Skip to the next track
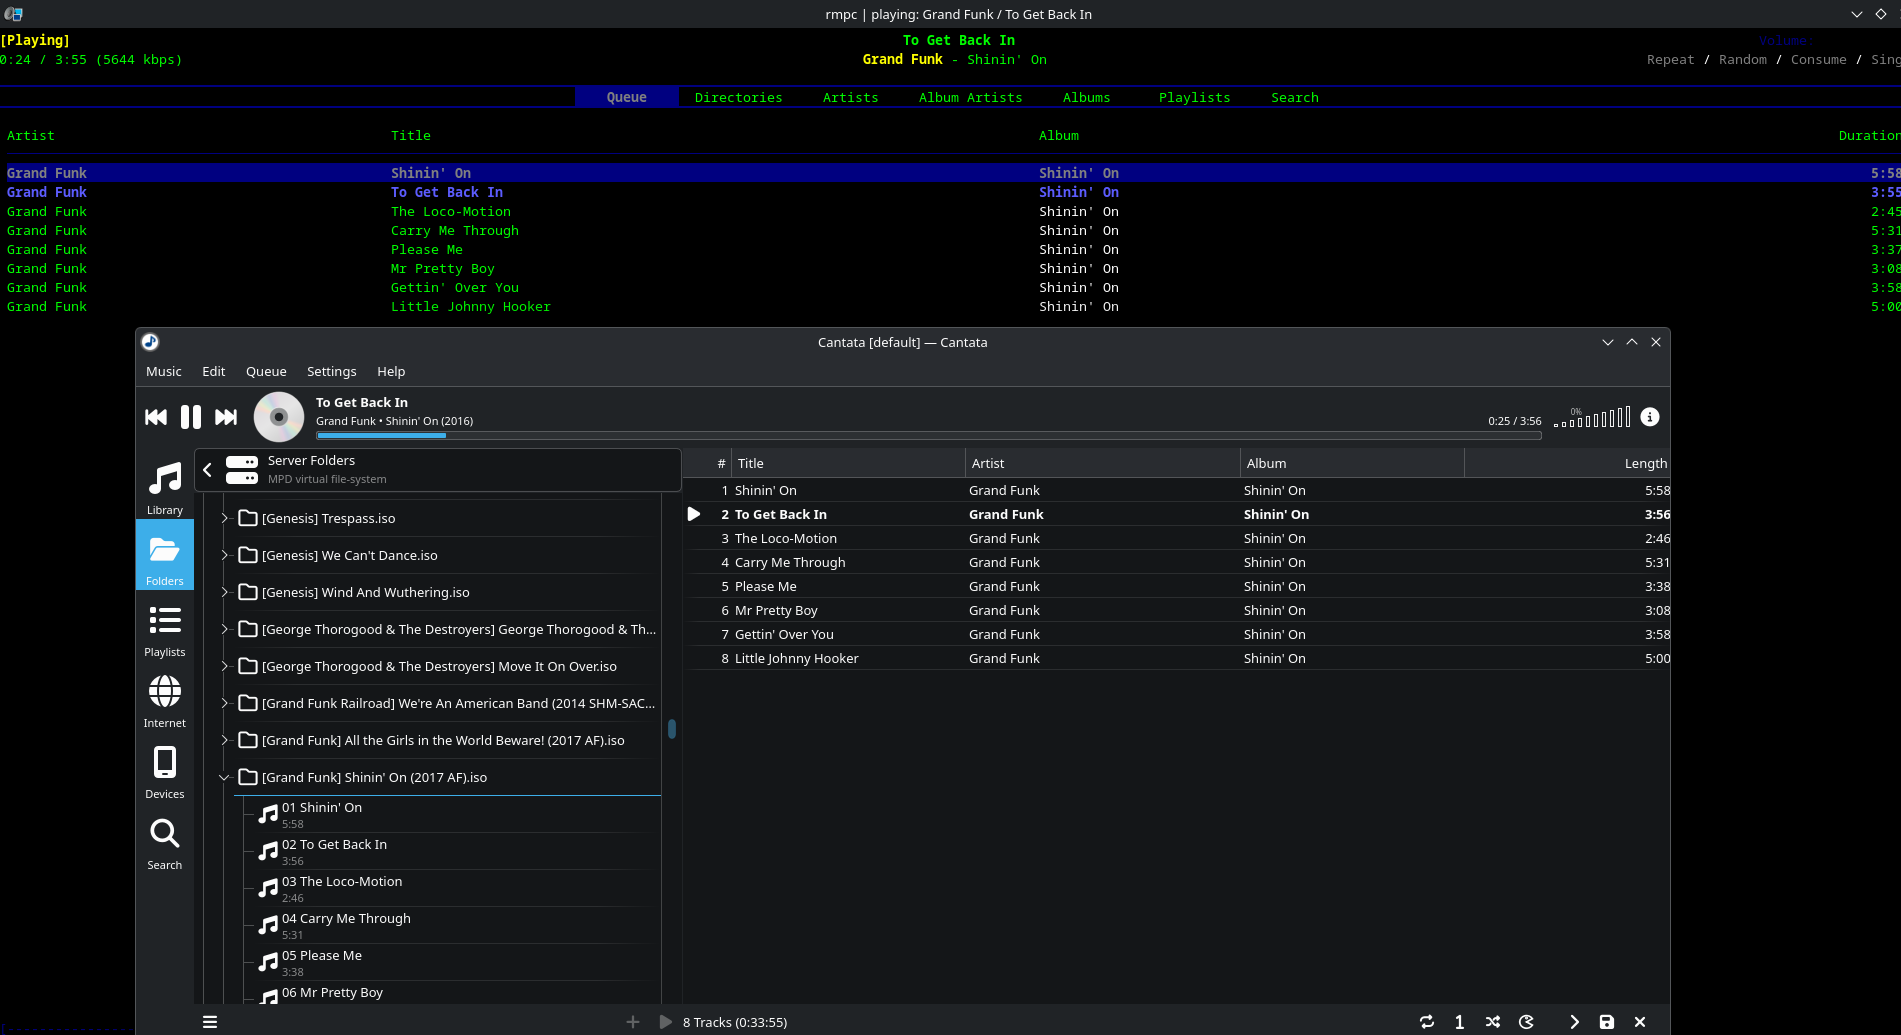Image resolution: width=1901 pixels, height=1035 pixels. (x=226, y=417)
